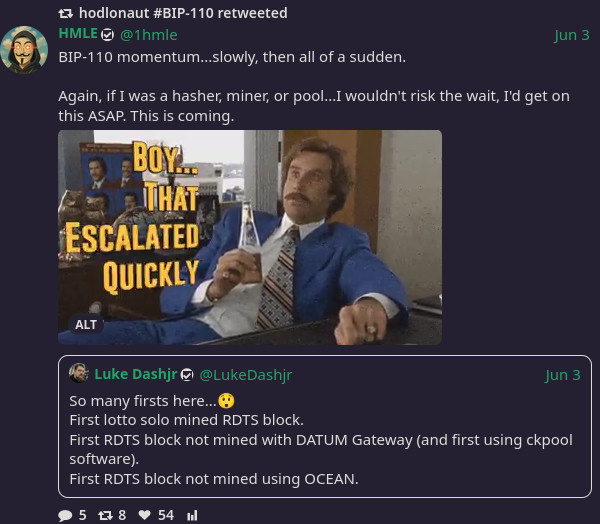Screen dimensions: 600x524
Task: Click the Luke Dashjr display name
Action: (x=136, y=374)
